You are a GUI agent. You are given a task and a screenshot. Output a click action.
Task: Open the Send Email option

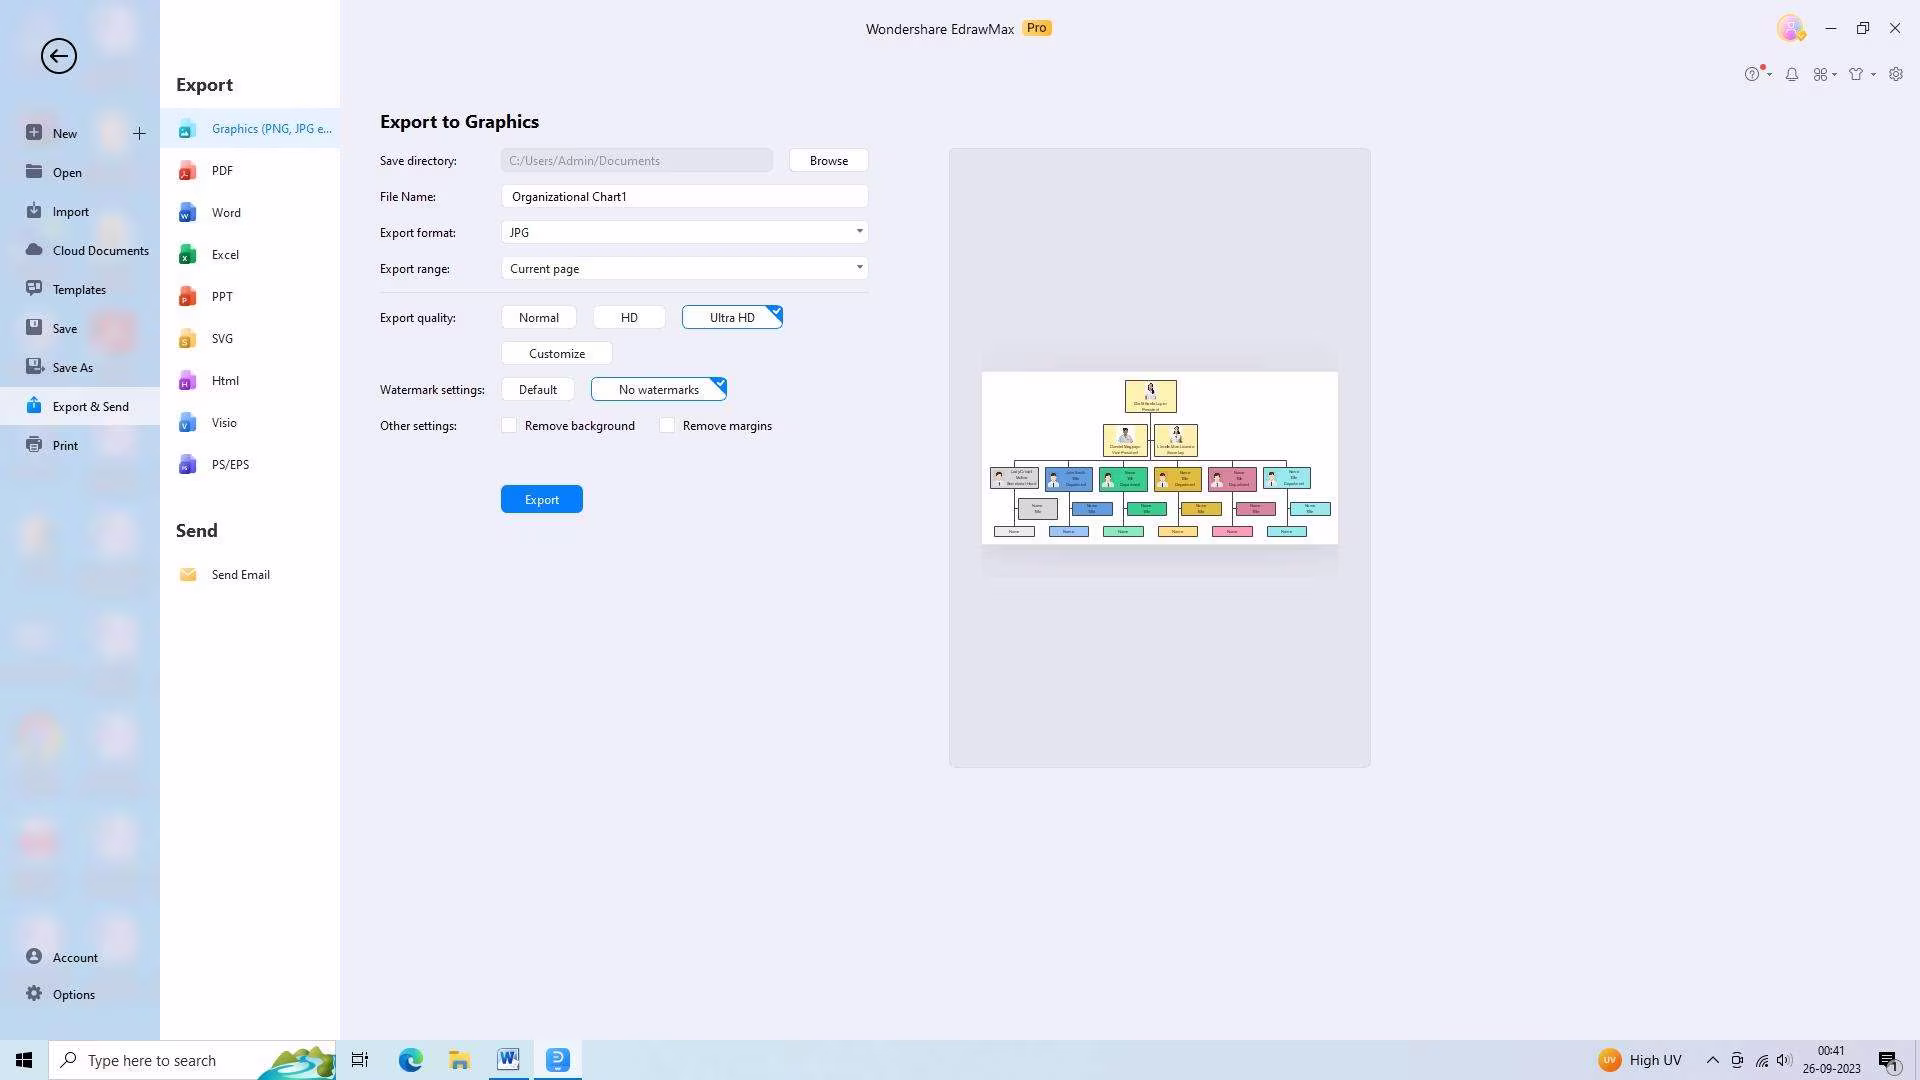240,575
